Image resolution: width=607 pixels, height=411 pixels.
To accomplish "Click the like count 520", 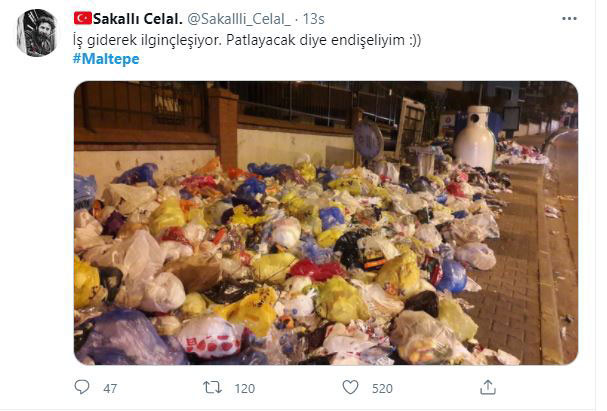I will 382,388.
